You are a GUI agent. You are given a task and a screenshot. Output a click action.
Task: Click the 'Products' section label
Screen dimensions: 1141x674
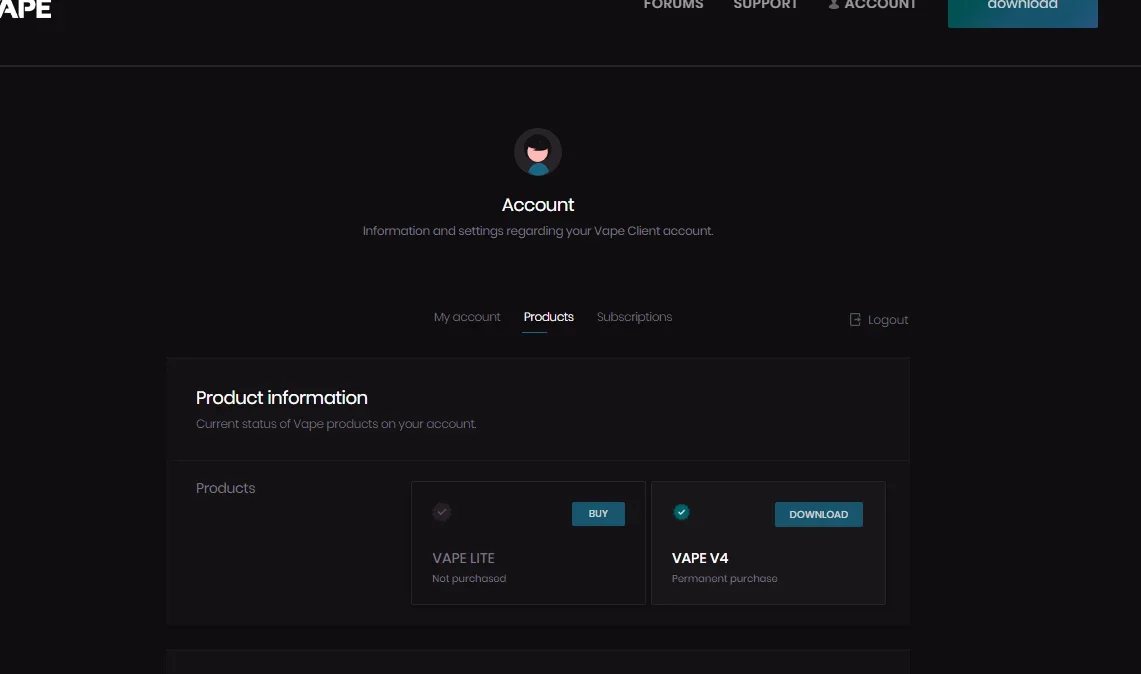[x=226, y=488]
